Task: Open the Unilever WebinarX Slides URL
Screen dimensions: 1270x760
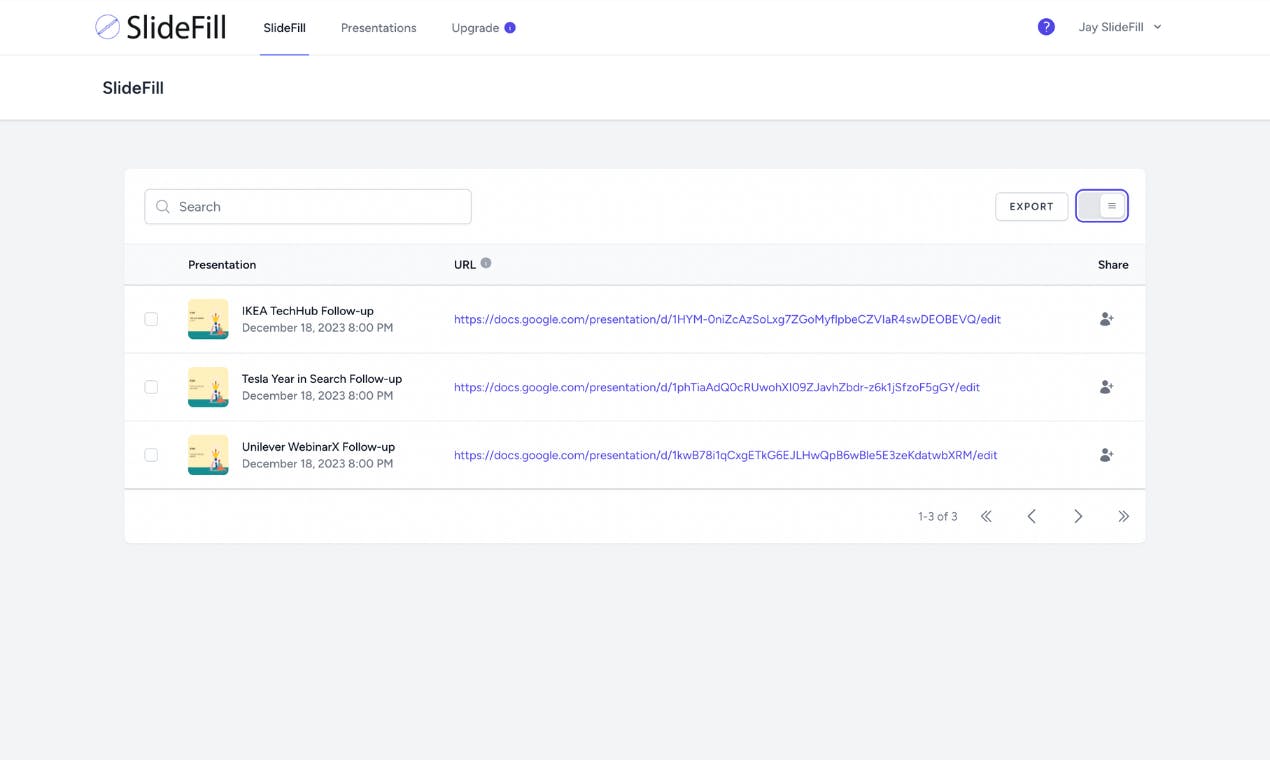Action: point(725,455)
